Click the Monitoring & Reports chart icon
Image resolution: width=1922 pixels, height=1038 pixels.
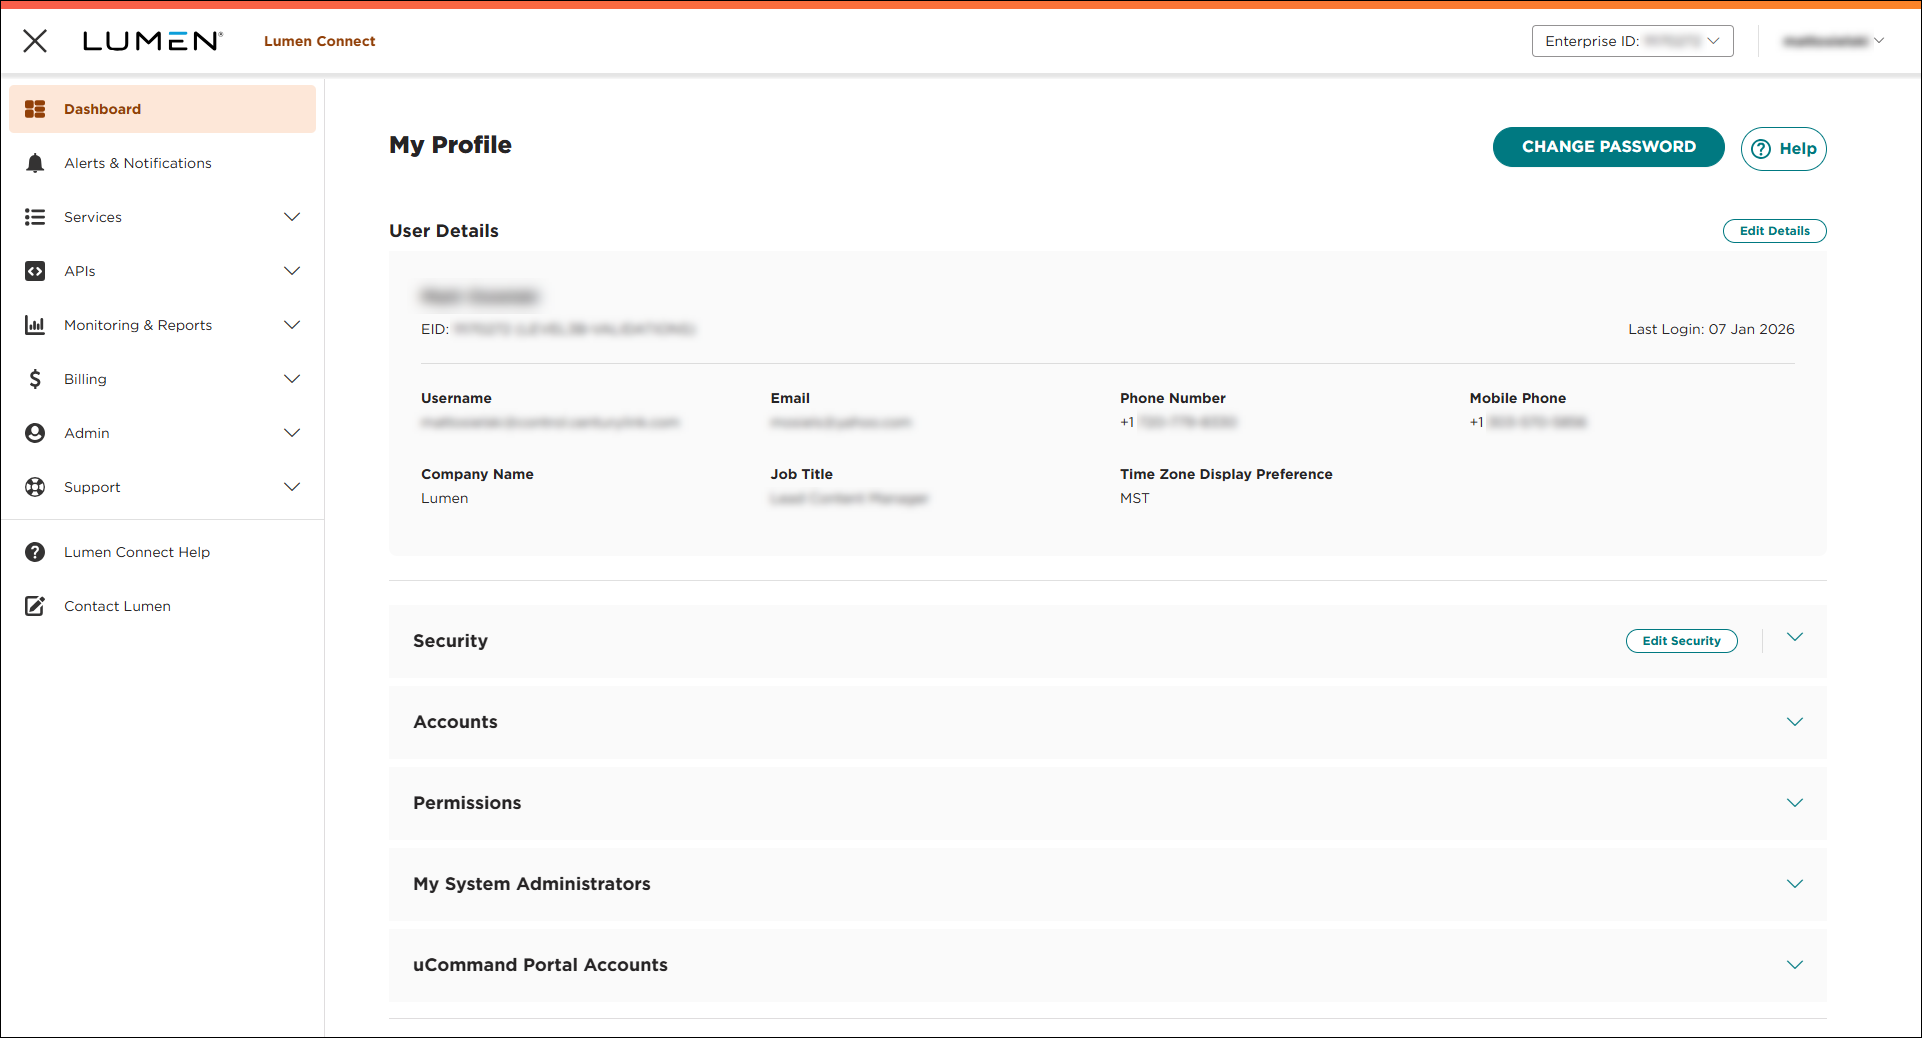(x=35, y=325)
